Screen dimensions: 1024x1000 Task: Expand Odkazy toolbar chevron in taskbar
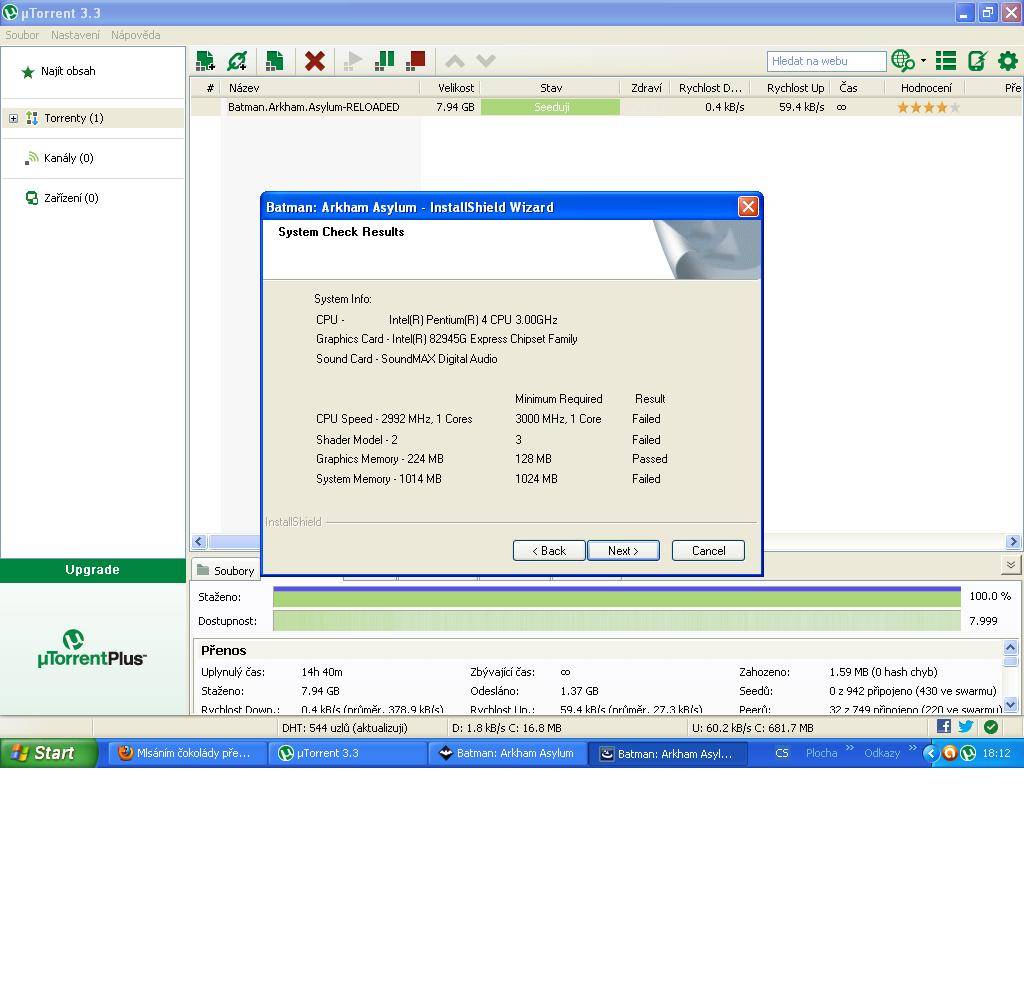pos(912,747)
